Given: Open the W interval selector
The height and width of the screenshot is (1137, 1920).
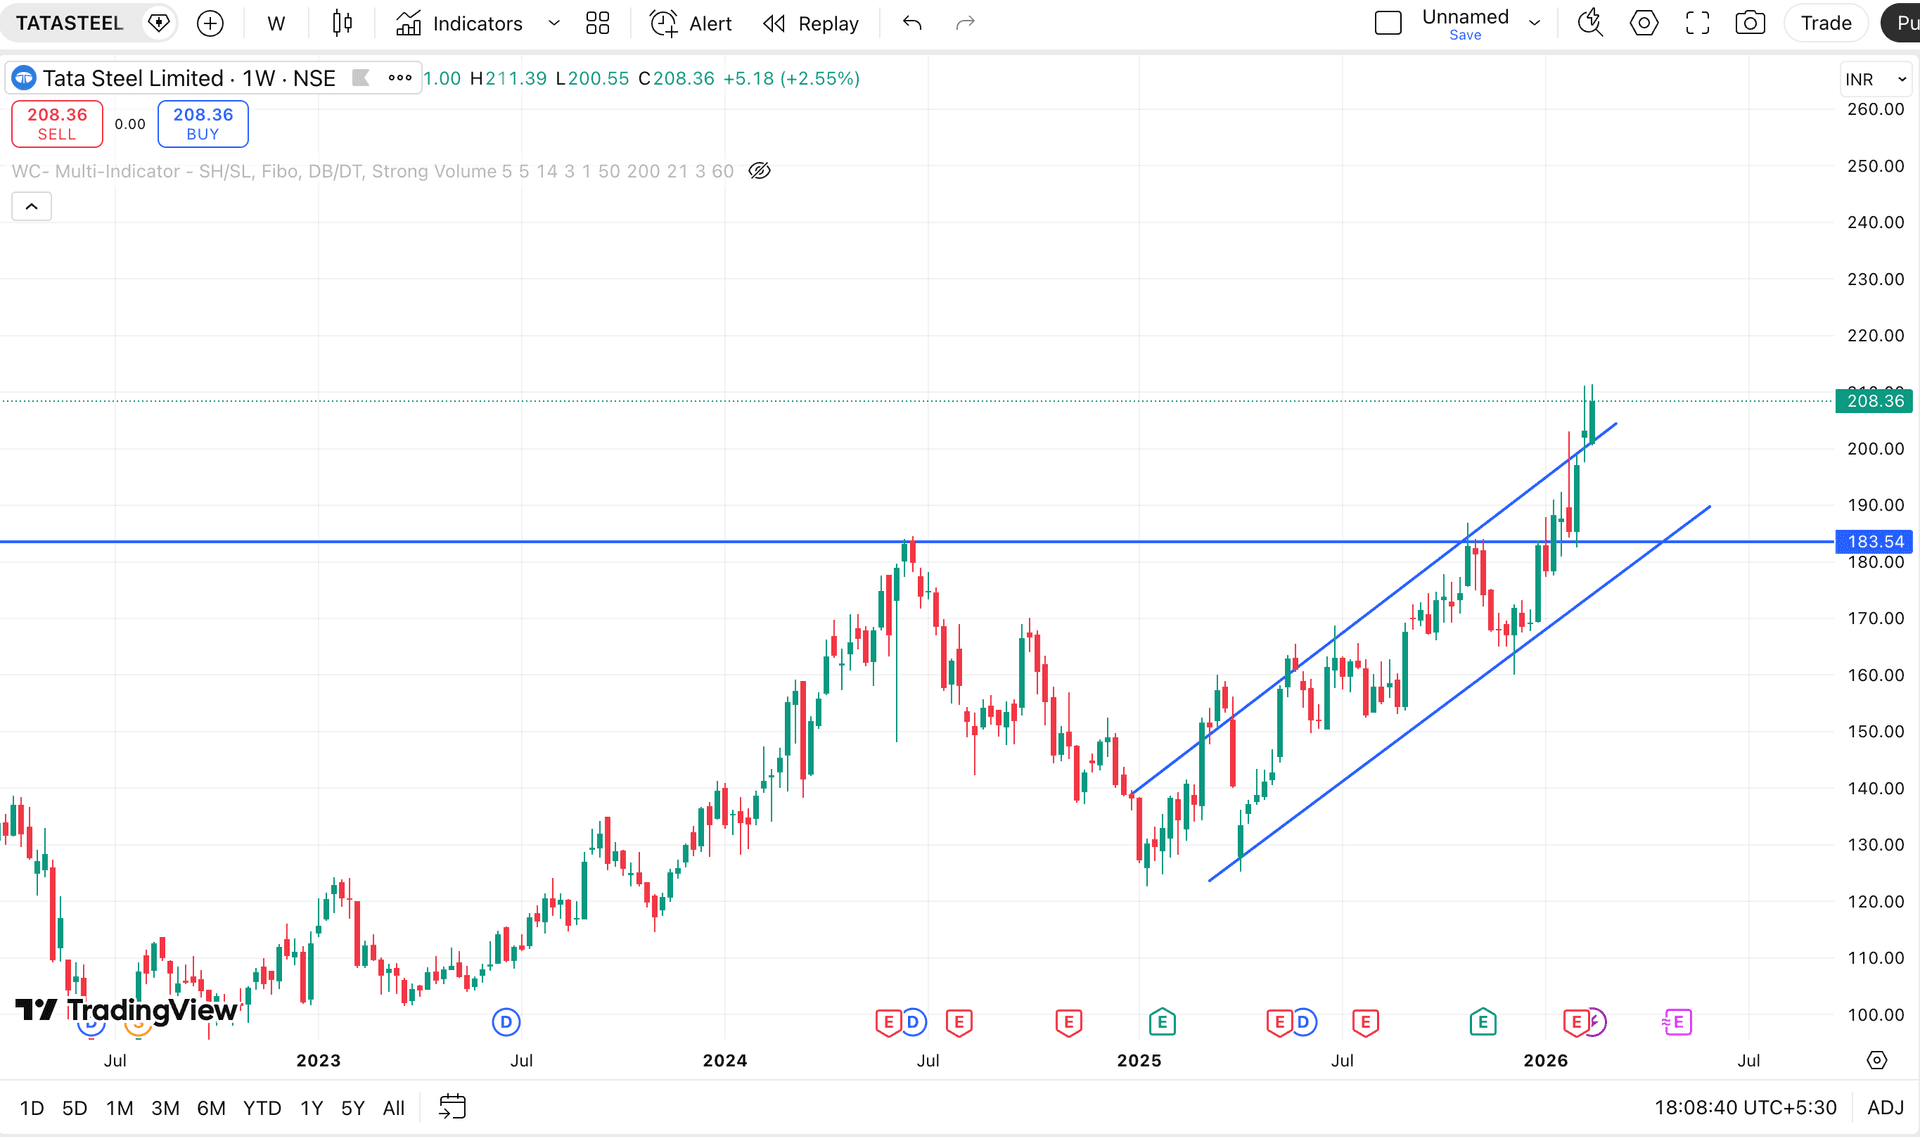Looking at the screenshot, I should (276, 23).
